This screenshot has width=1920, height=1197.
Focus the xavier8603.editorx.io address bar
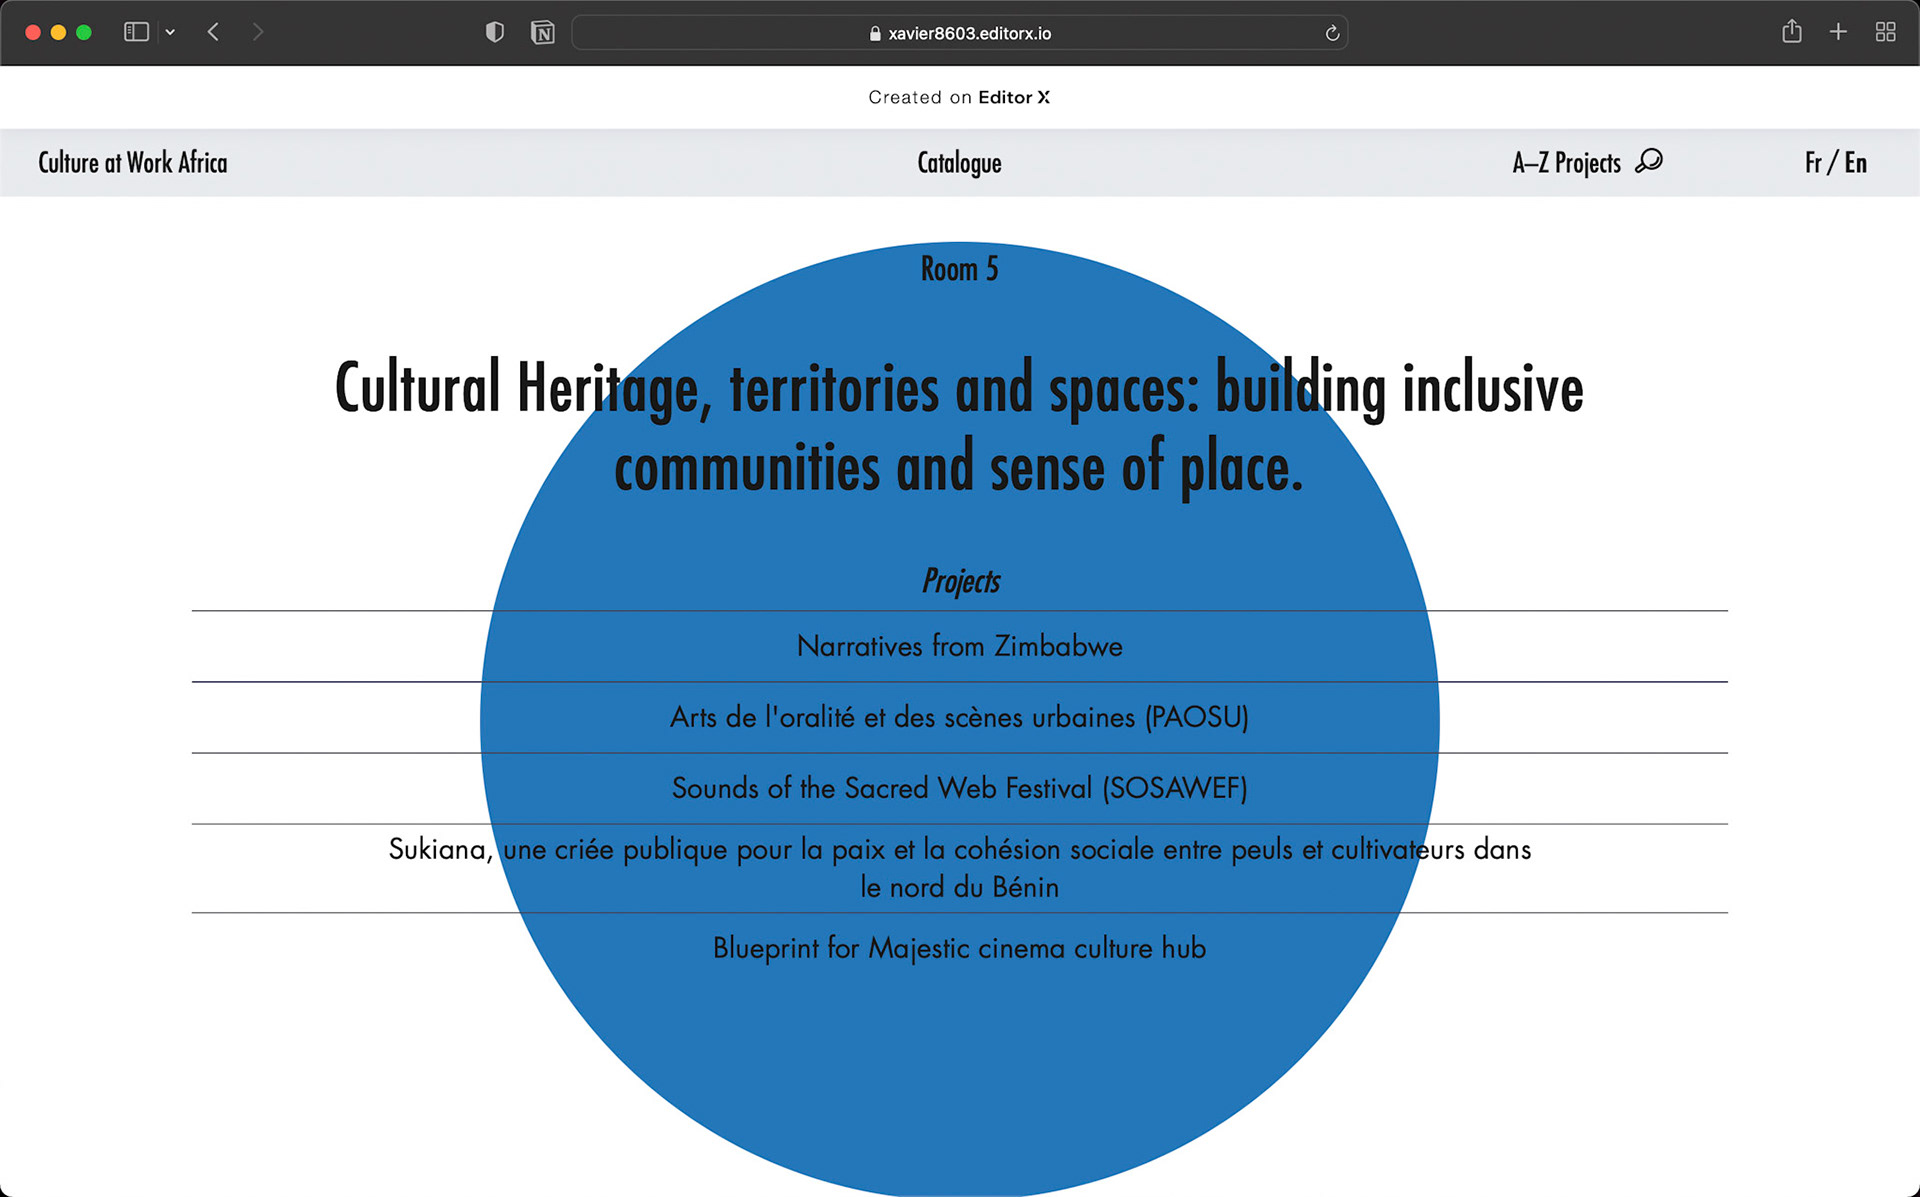point(959,33)
